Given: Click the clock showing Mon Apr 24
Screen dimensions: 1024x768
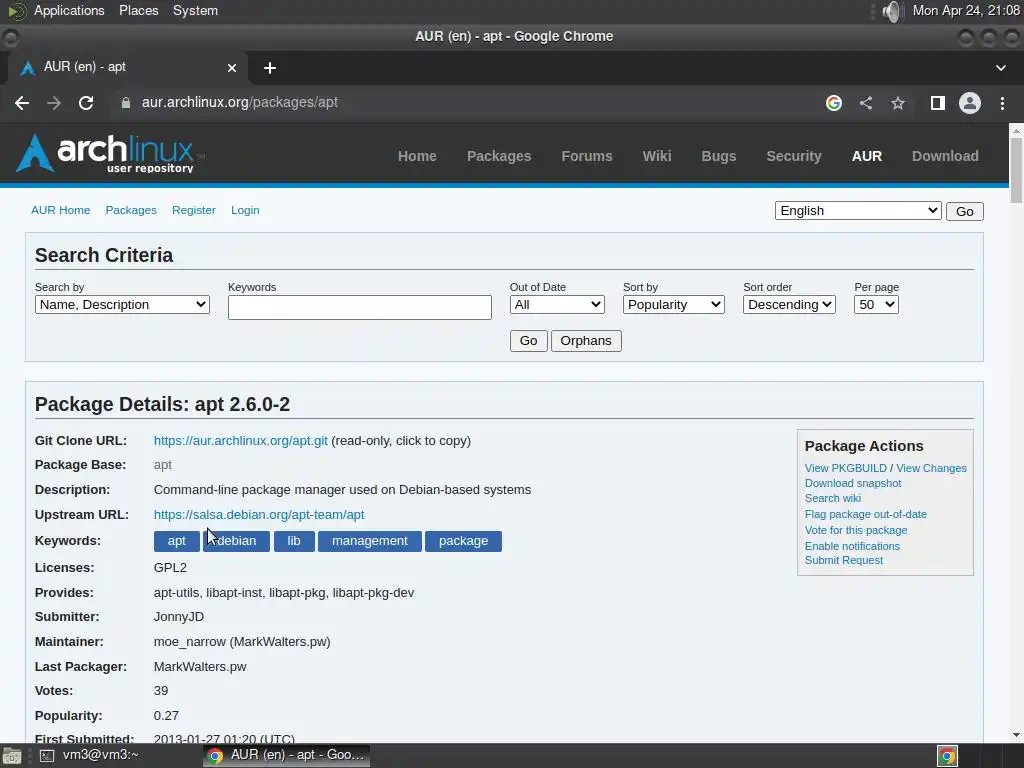Looking at the screenshot, I should click(966, 10).
